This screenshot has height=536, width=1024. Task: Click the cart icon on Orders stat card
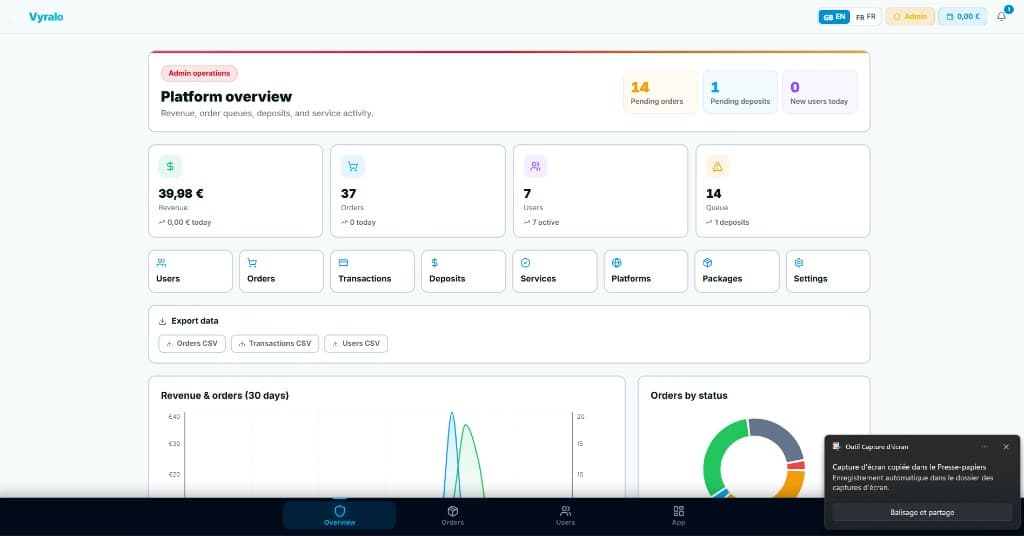(x=353, y=166)
